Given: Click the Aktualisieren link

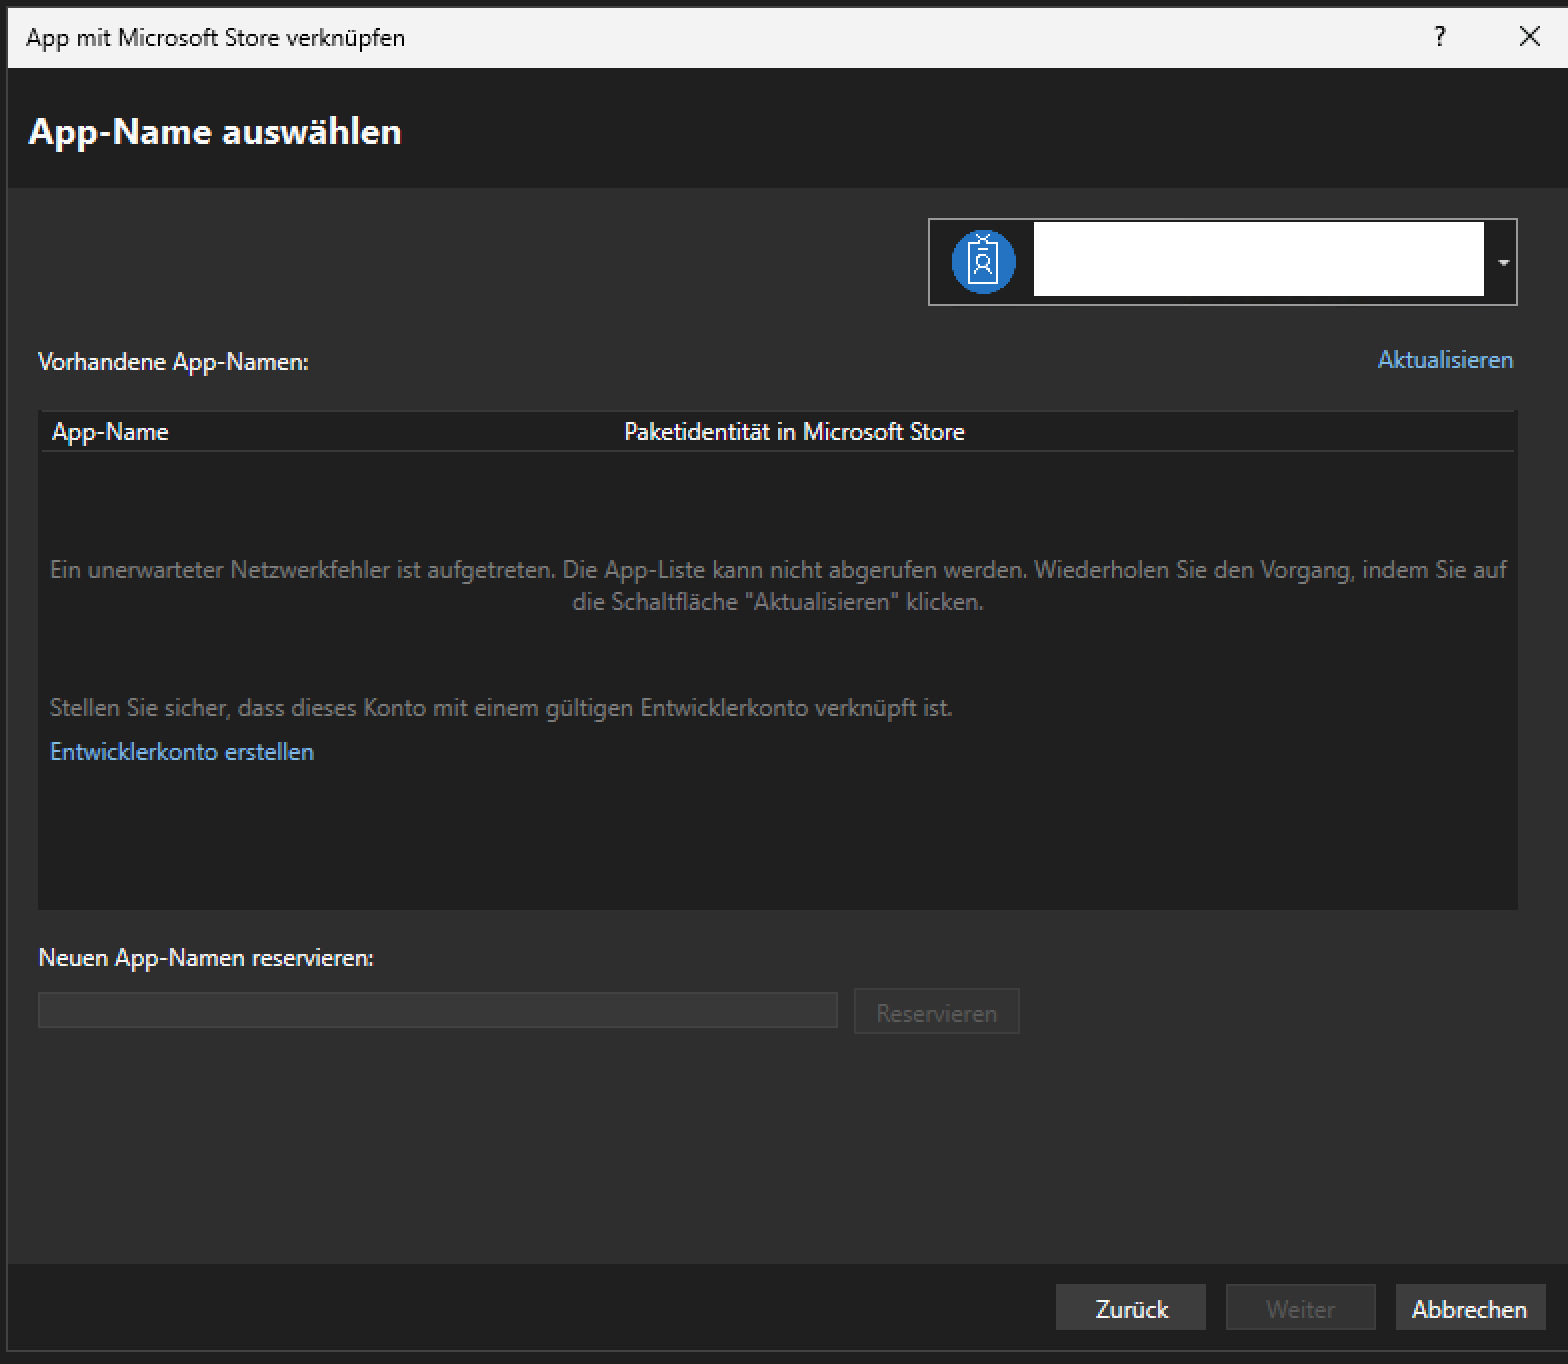Looking at the screenshot, I should pos(1445,360).
